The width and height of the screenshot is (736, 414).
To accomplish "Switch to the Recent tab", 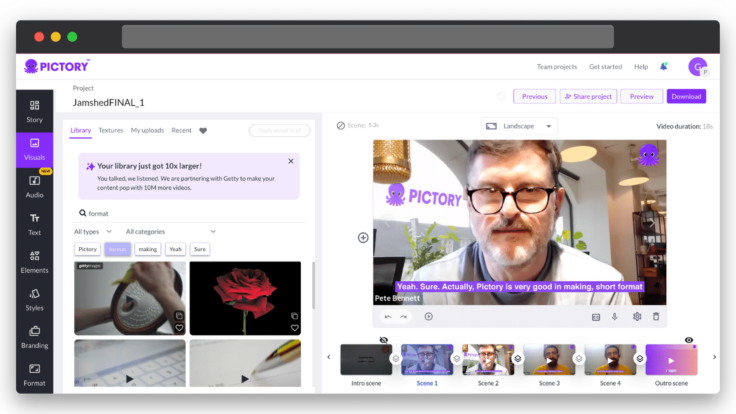I will [x=182, y=130].
